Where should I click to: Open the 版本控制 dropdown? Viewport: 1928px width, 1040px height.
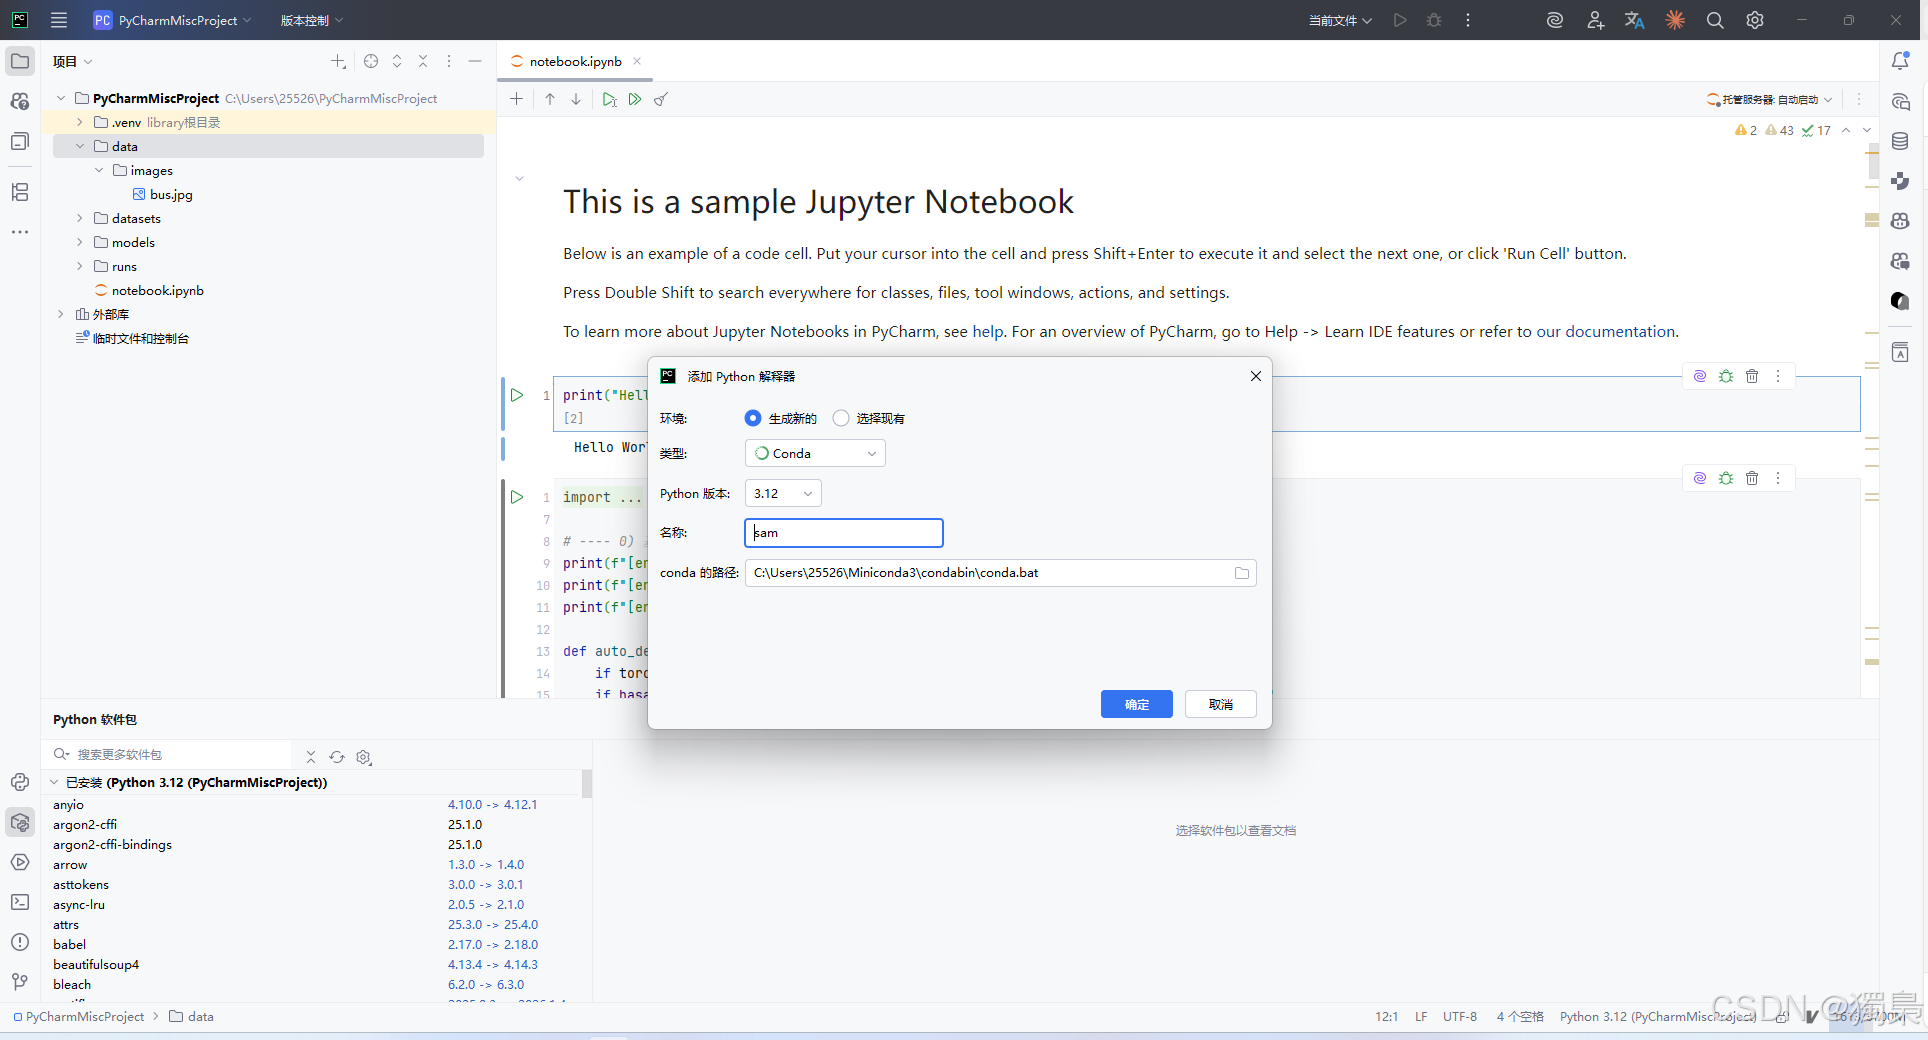(311, 20)
